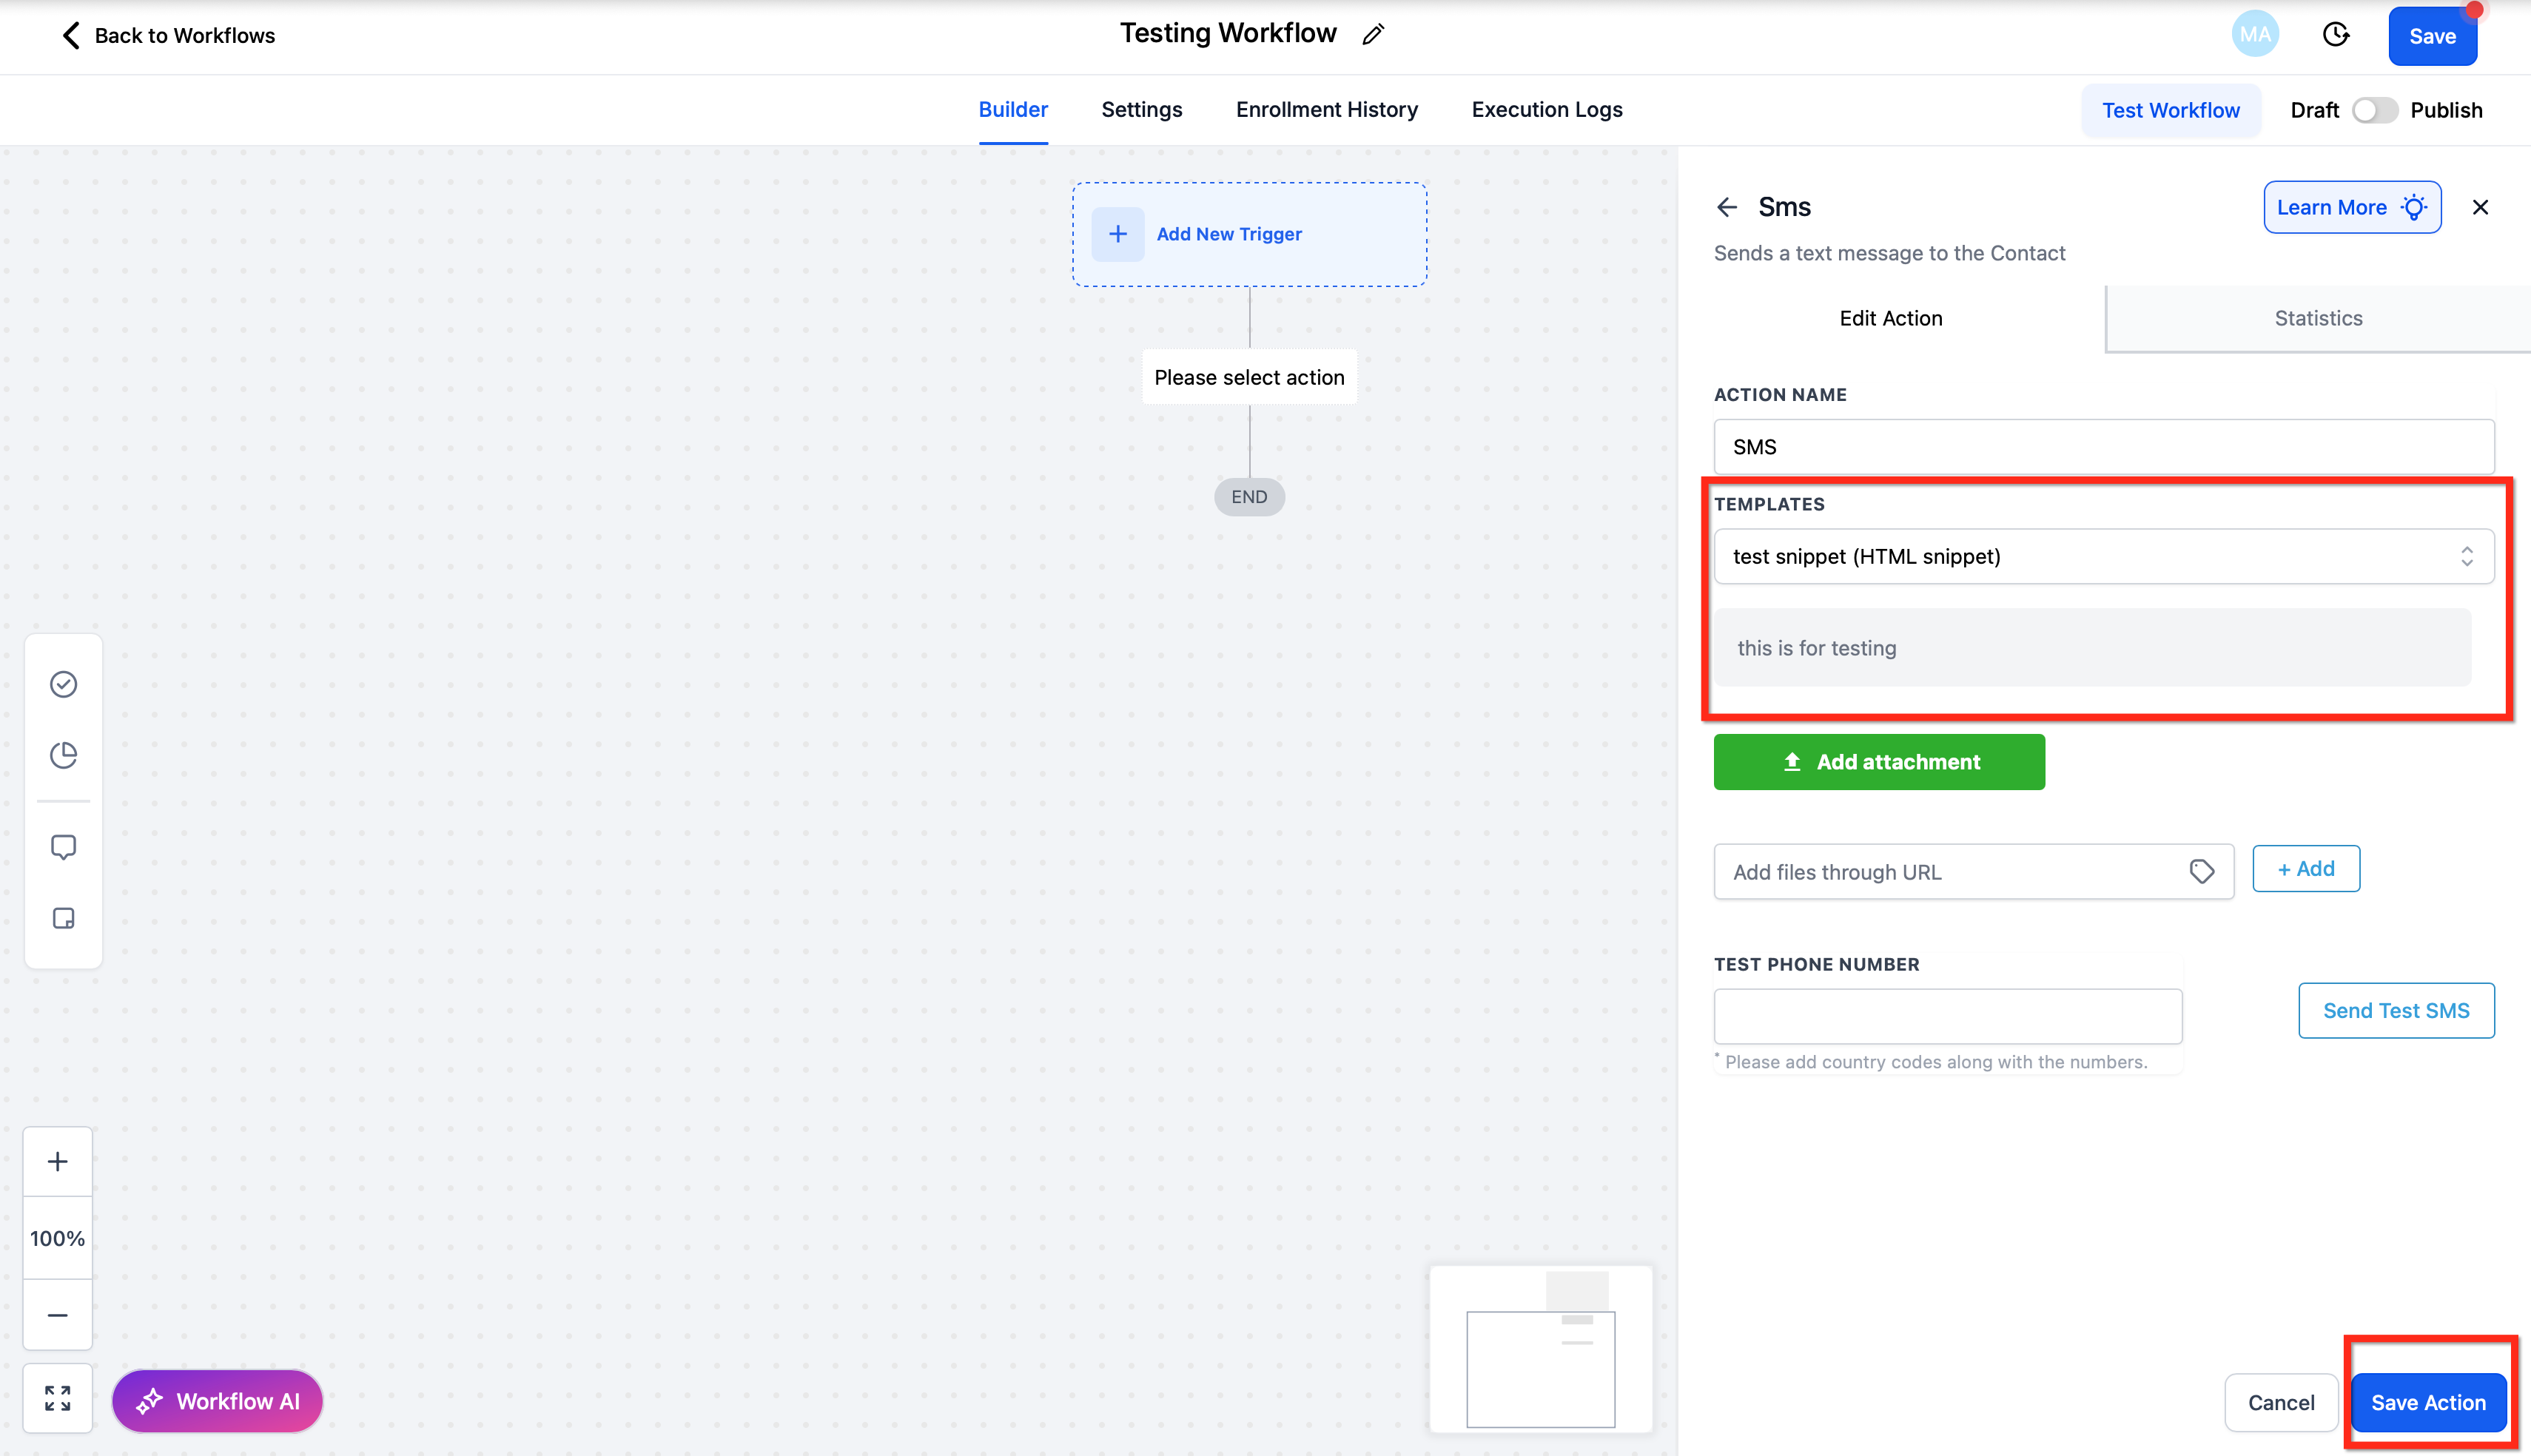The height and width of the screenshot is (1456, 2531).
Task: Open the Templates dropdown
Action: click(x=2103, y=556)
